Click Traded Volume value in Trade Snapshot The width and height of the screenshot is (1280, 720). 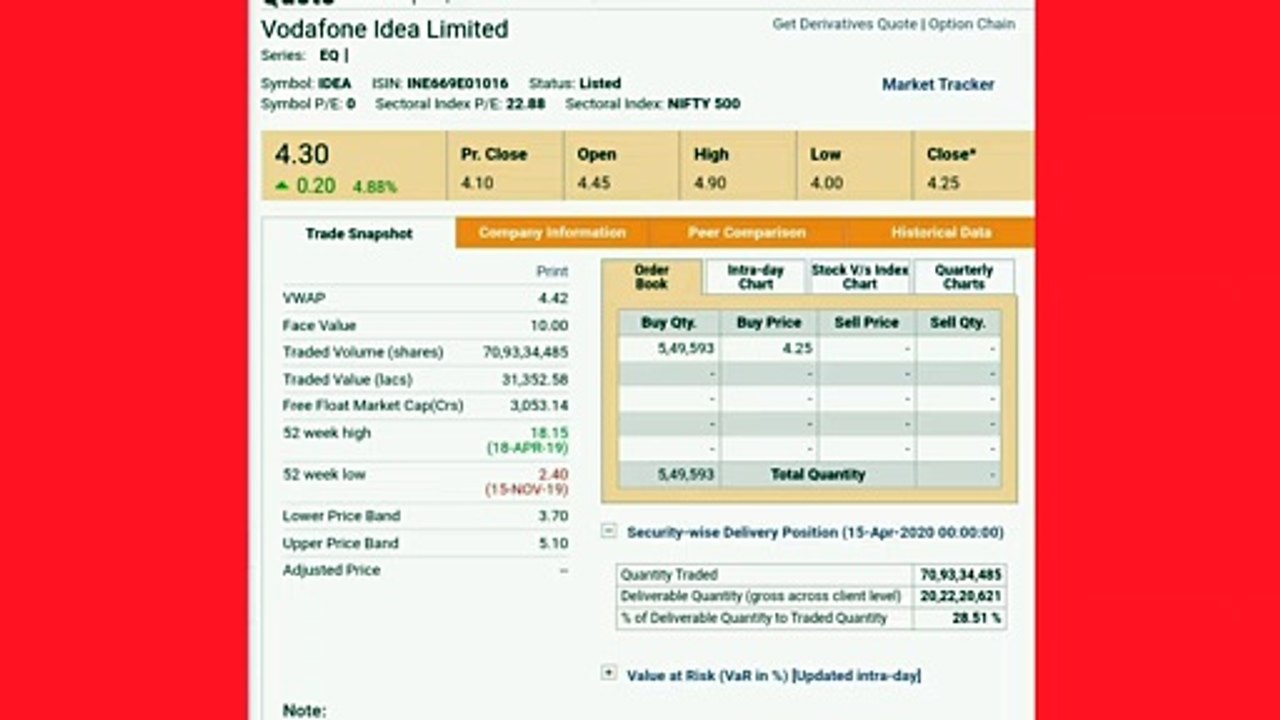click(525, 352)
